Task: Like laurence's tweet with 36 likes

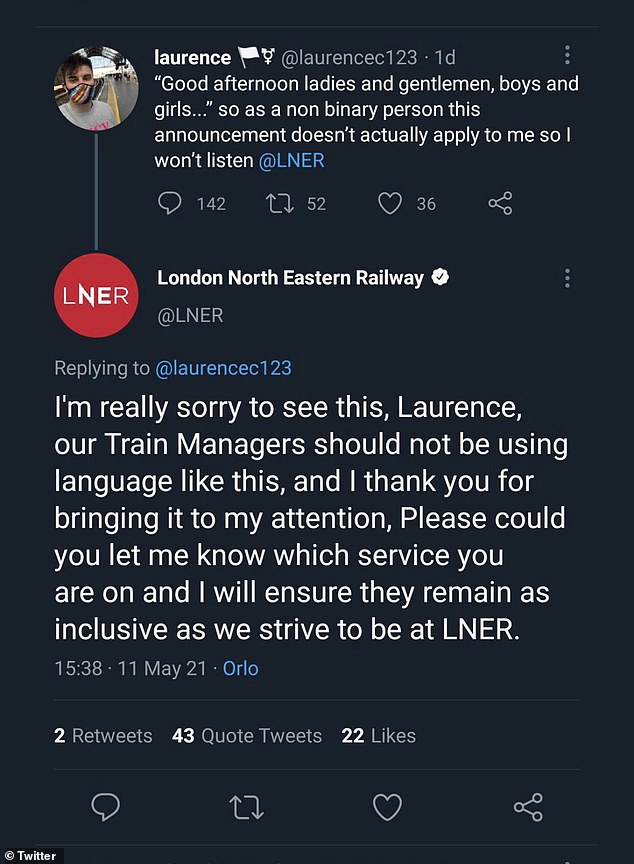Action: pos(389,204)
